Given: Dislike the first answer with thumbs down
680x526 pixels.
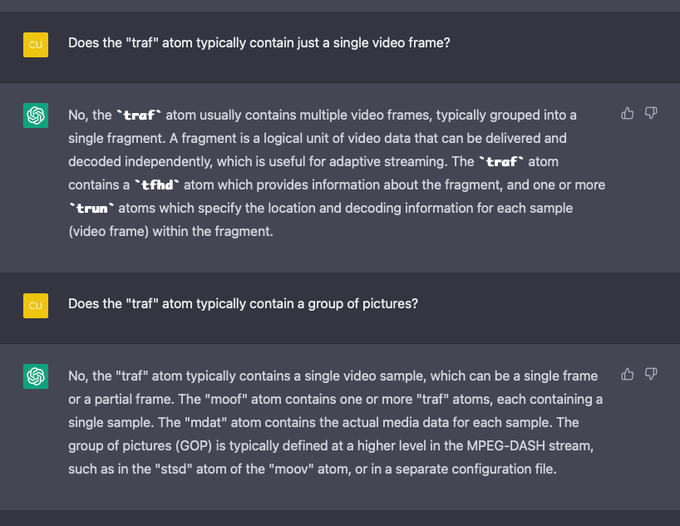Looking at the screenshot, I should pos(651,114).
